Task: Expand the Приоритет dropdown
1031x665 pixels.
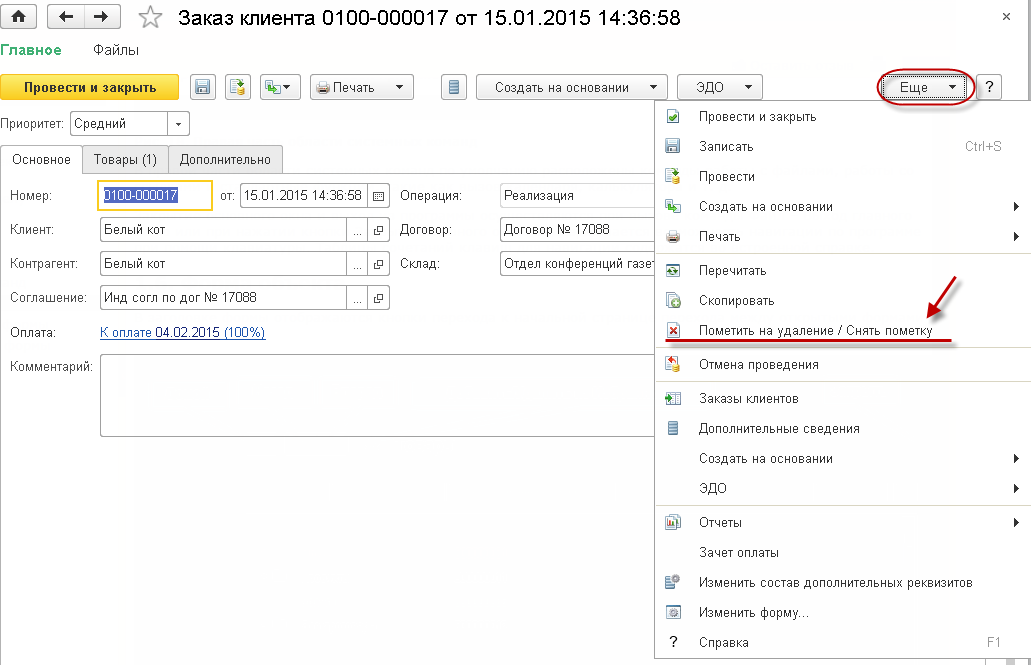Action: (178, 124)
